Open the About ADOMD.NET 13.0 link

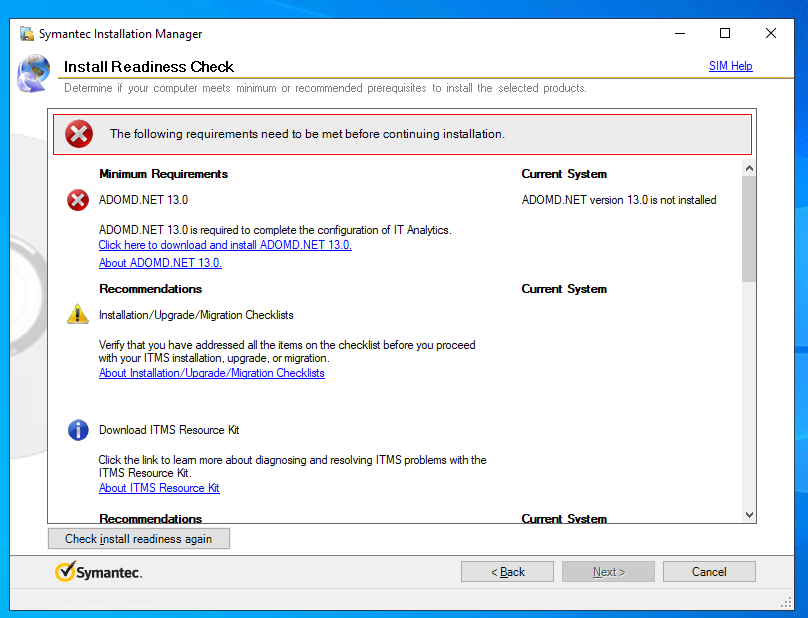tap(159, 263)
